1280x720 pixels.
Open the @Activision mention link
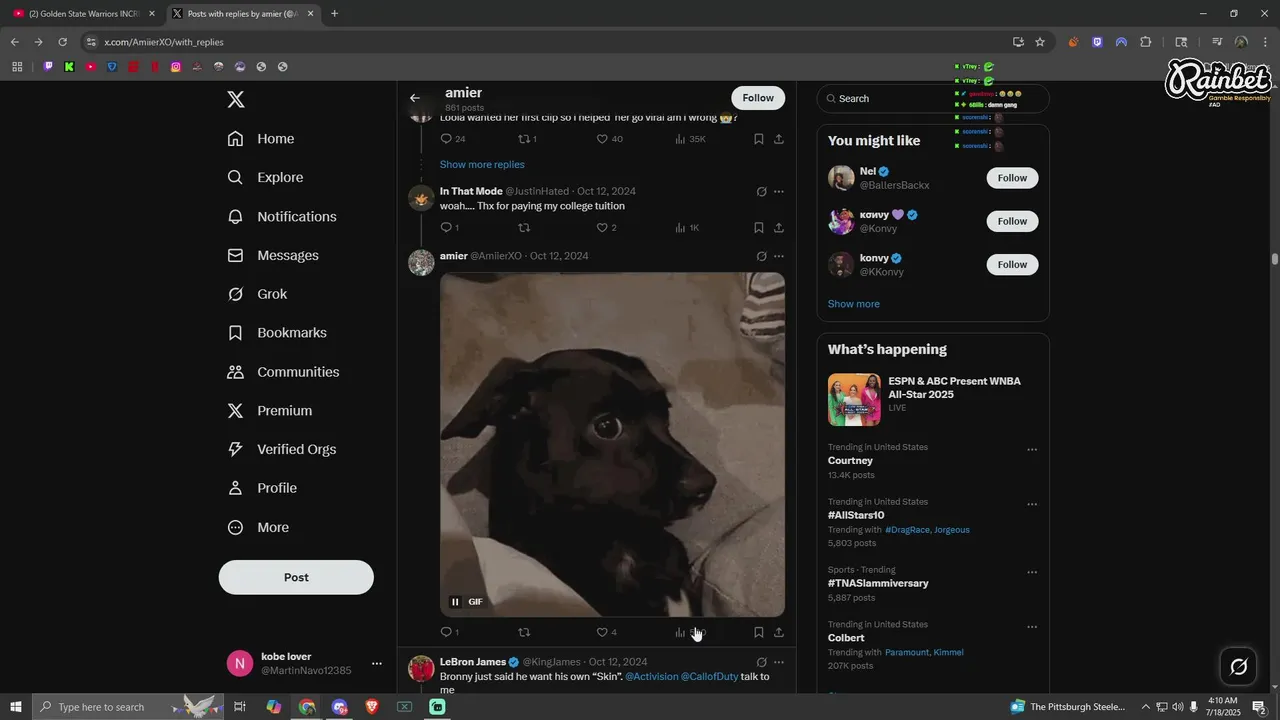[x=652, y=677]
